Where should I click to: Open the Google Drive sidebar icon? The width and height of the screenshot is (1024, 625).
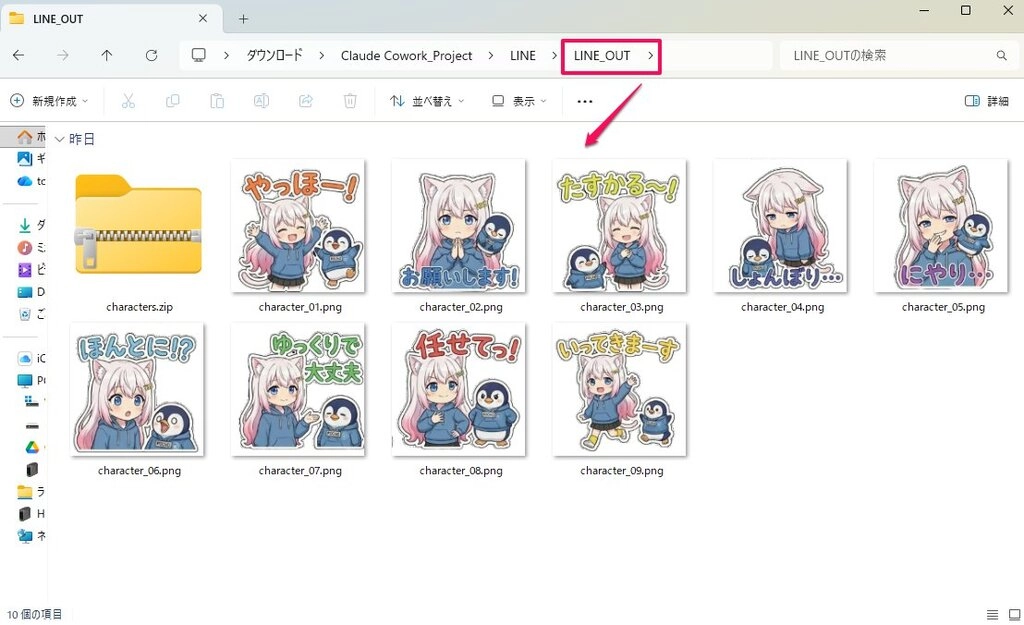click(x=32, y=447)
